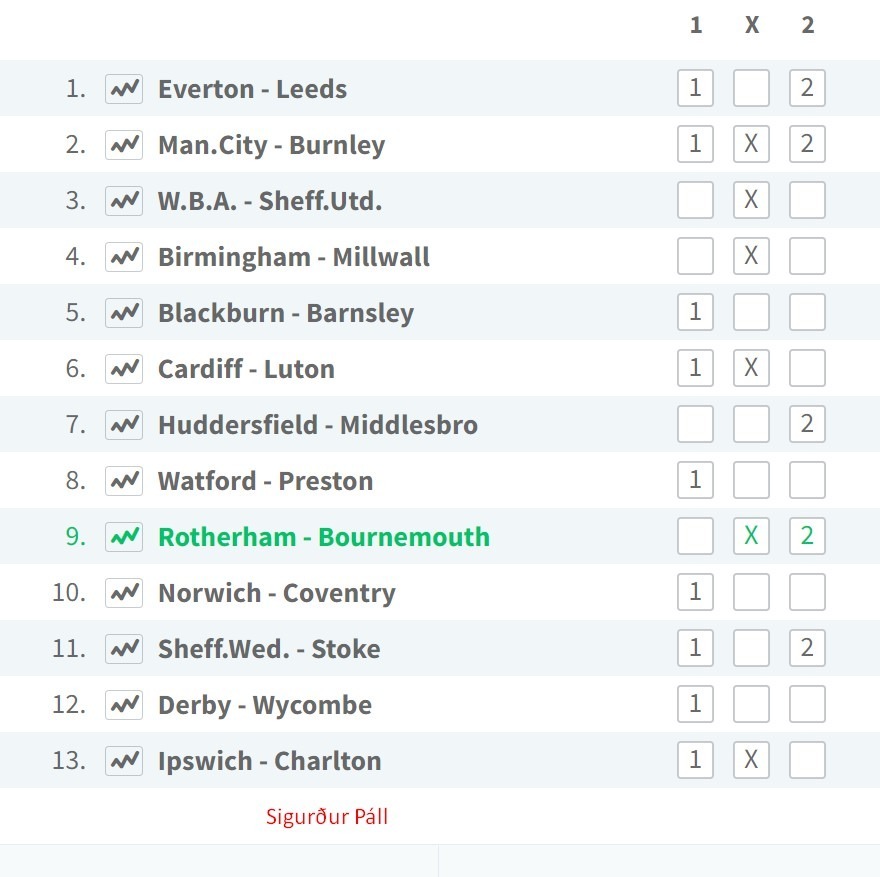Toggle the 1 box for W.B.A. - Sheff.Utd.
This screenshot has height=877, width=880.
[x=695, y=200]
